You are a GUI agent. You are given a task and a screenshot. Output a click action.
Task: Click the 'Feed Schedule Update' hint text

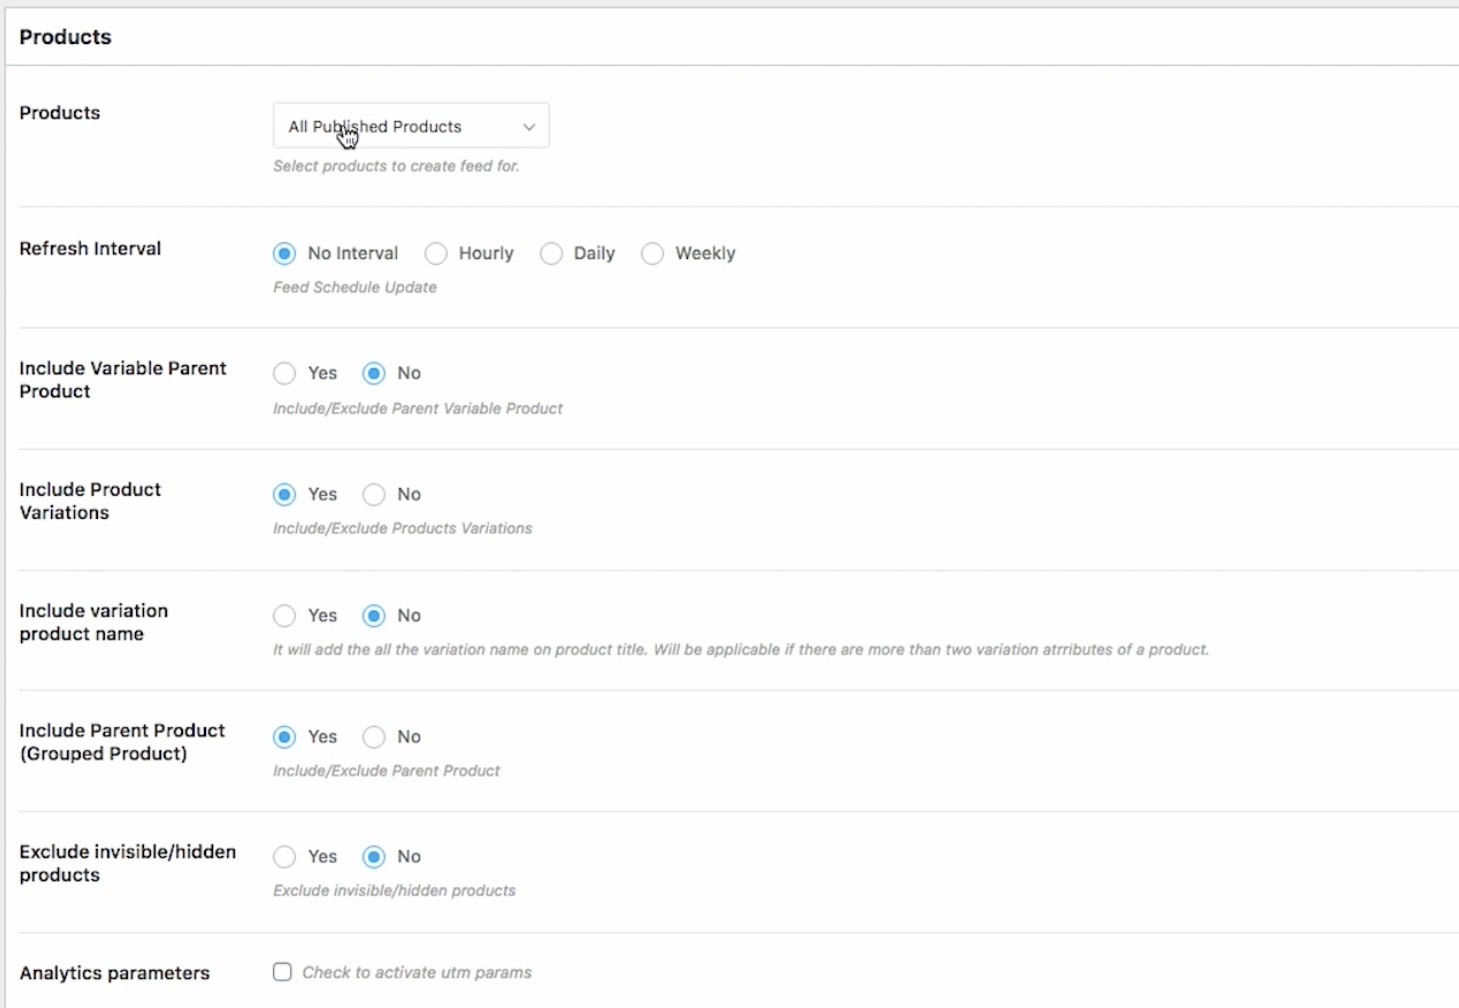click(x=355, y=287)
